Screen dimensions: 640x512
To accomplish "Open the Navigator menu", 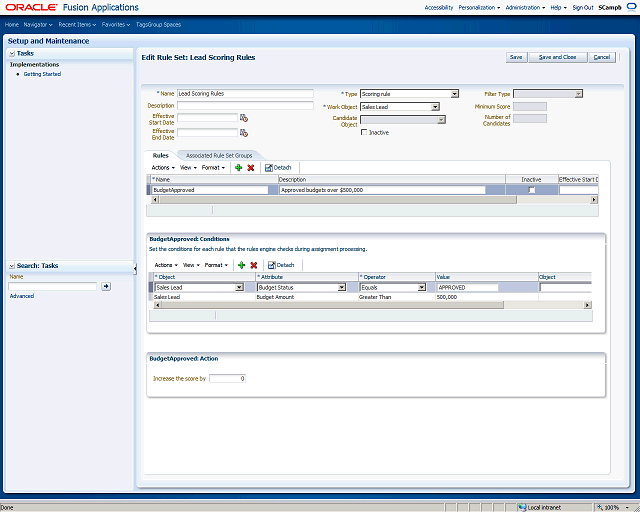I will click(38, 24).
